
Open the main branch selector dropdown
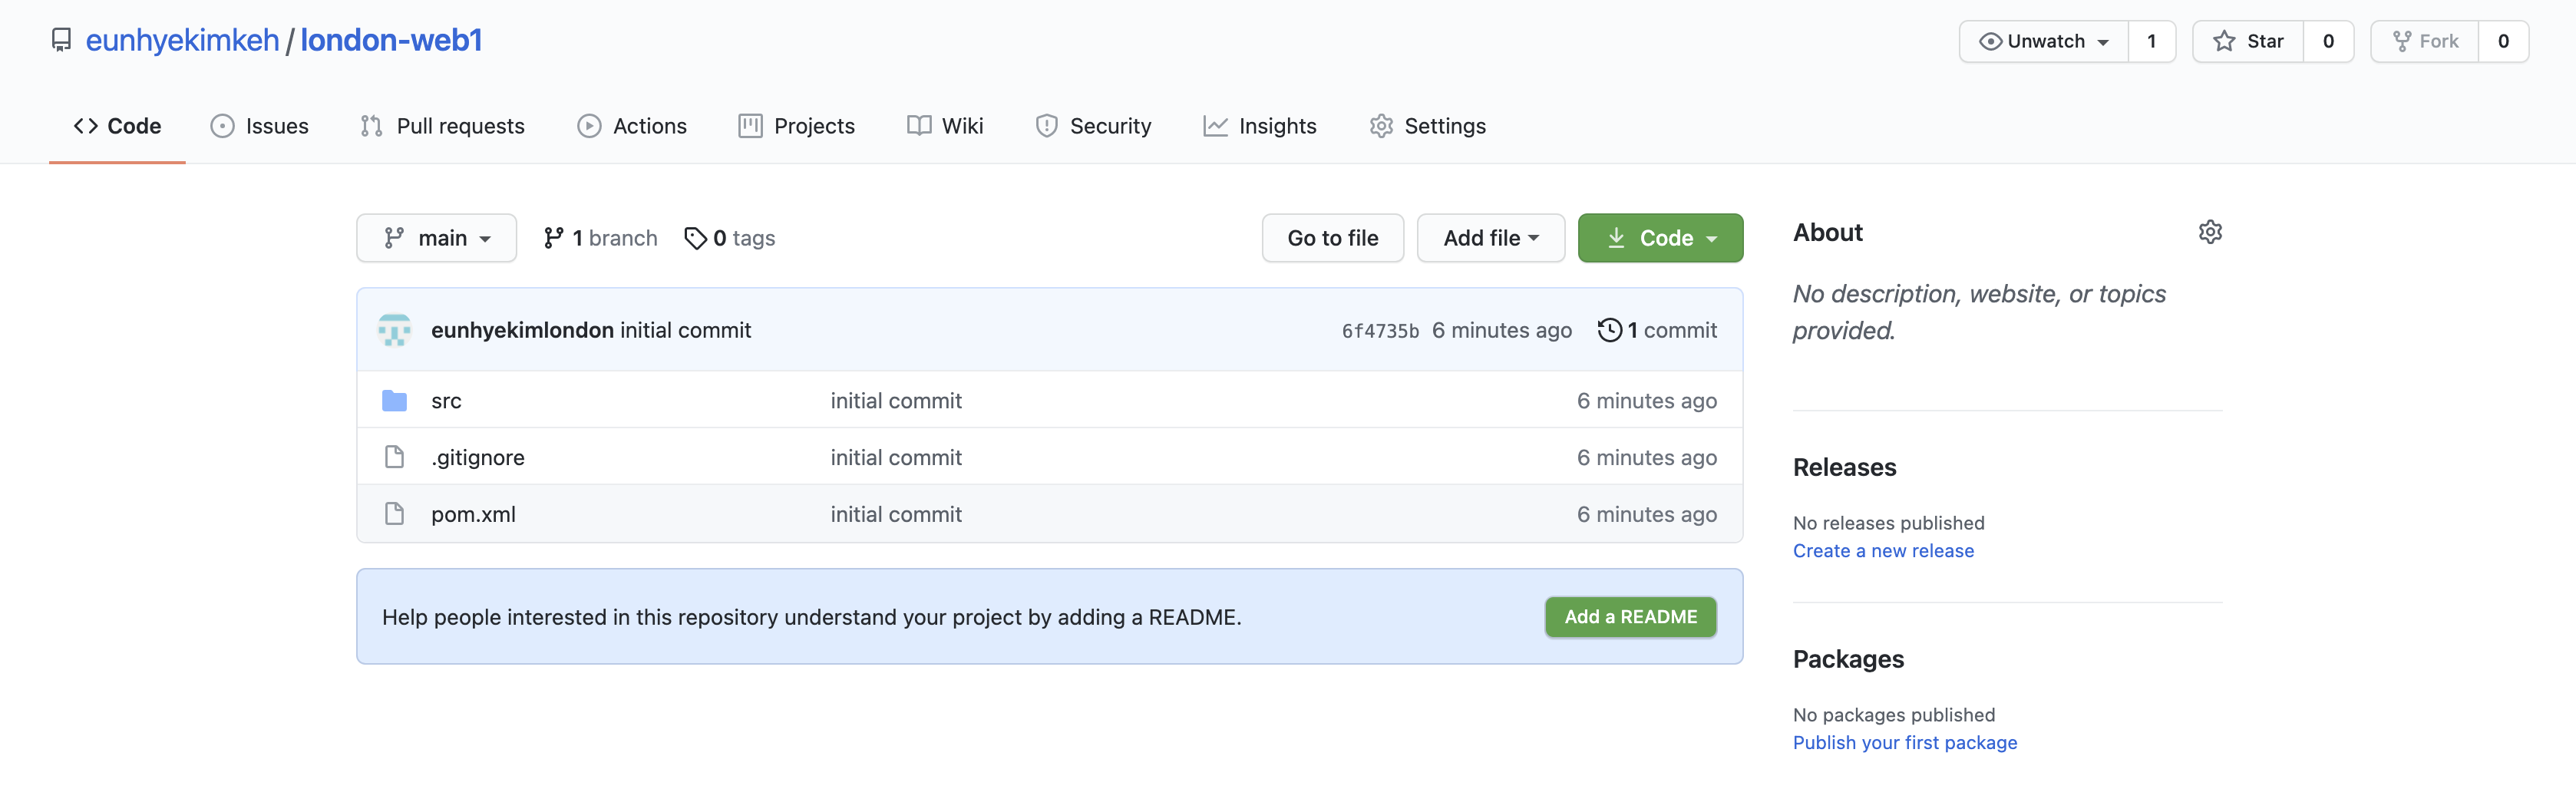pos(436,238)
